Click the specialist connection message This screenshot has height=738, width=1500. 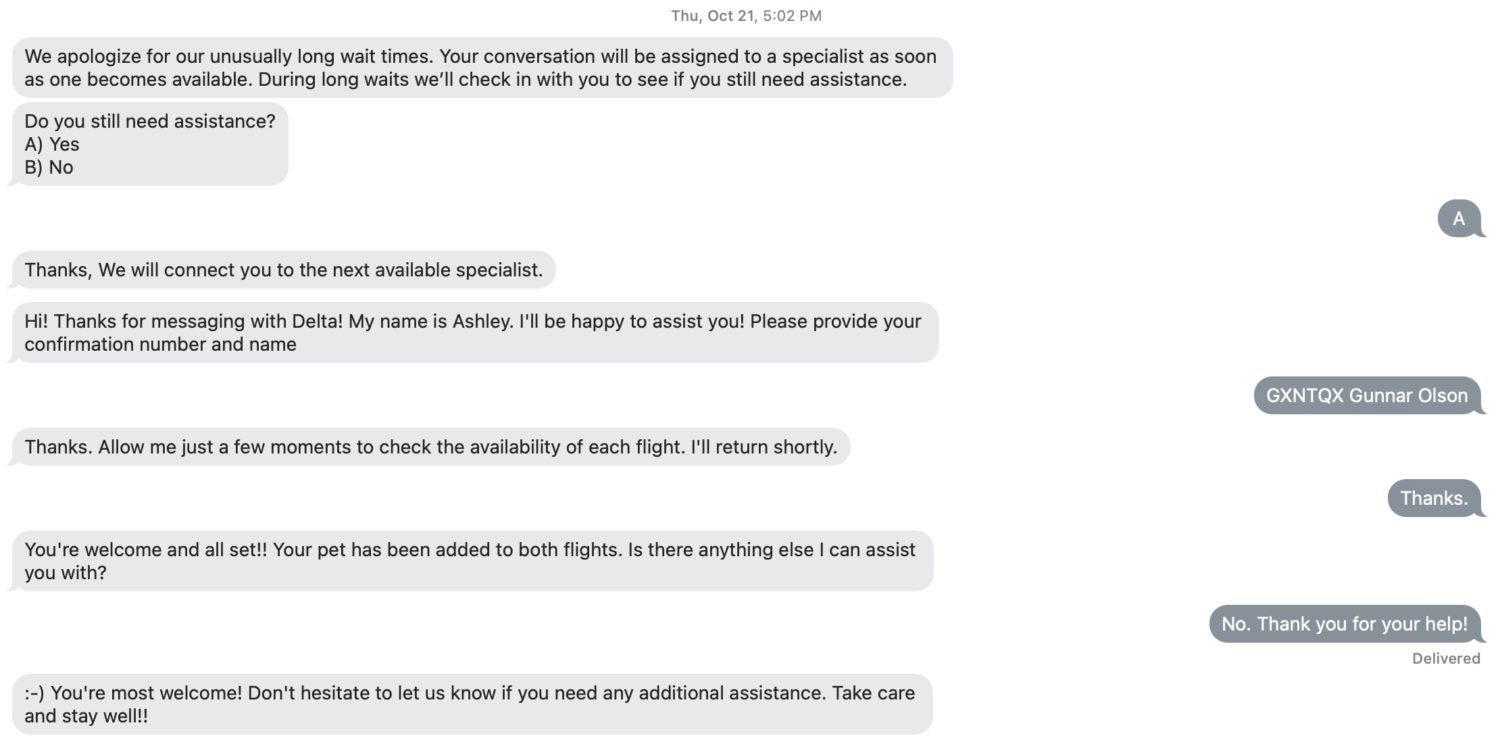pyautogui.click(x=283, y=270)
